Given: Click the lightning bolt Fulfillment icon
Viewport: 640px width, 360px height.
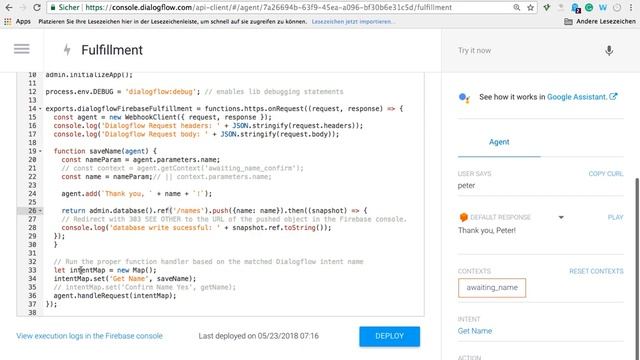Looking at the screenshot, I should pos(67,50).
